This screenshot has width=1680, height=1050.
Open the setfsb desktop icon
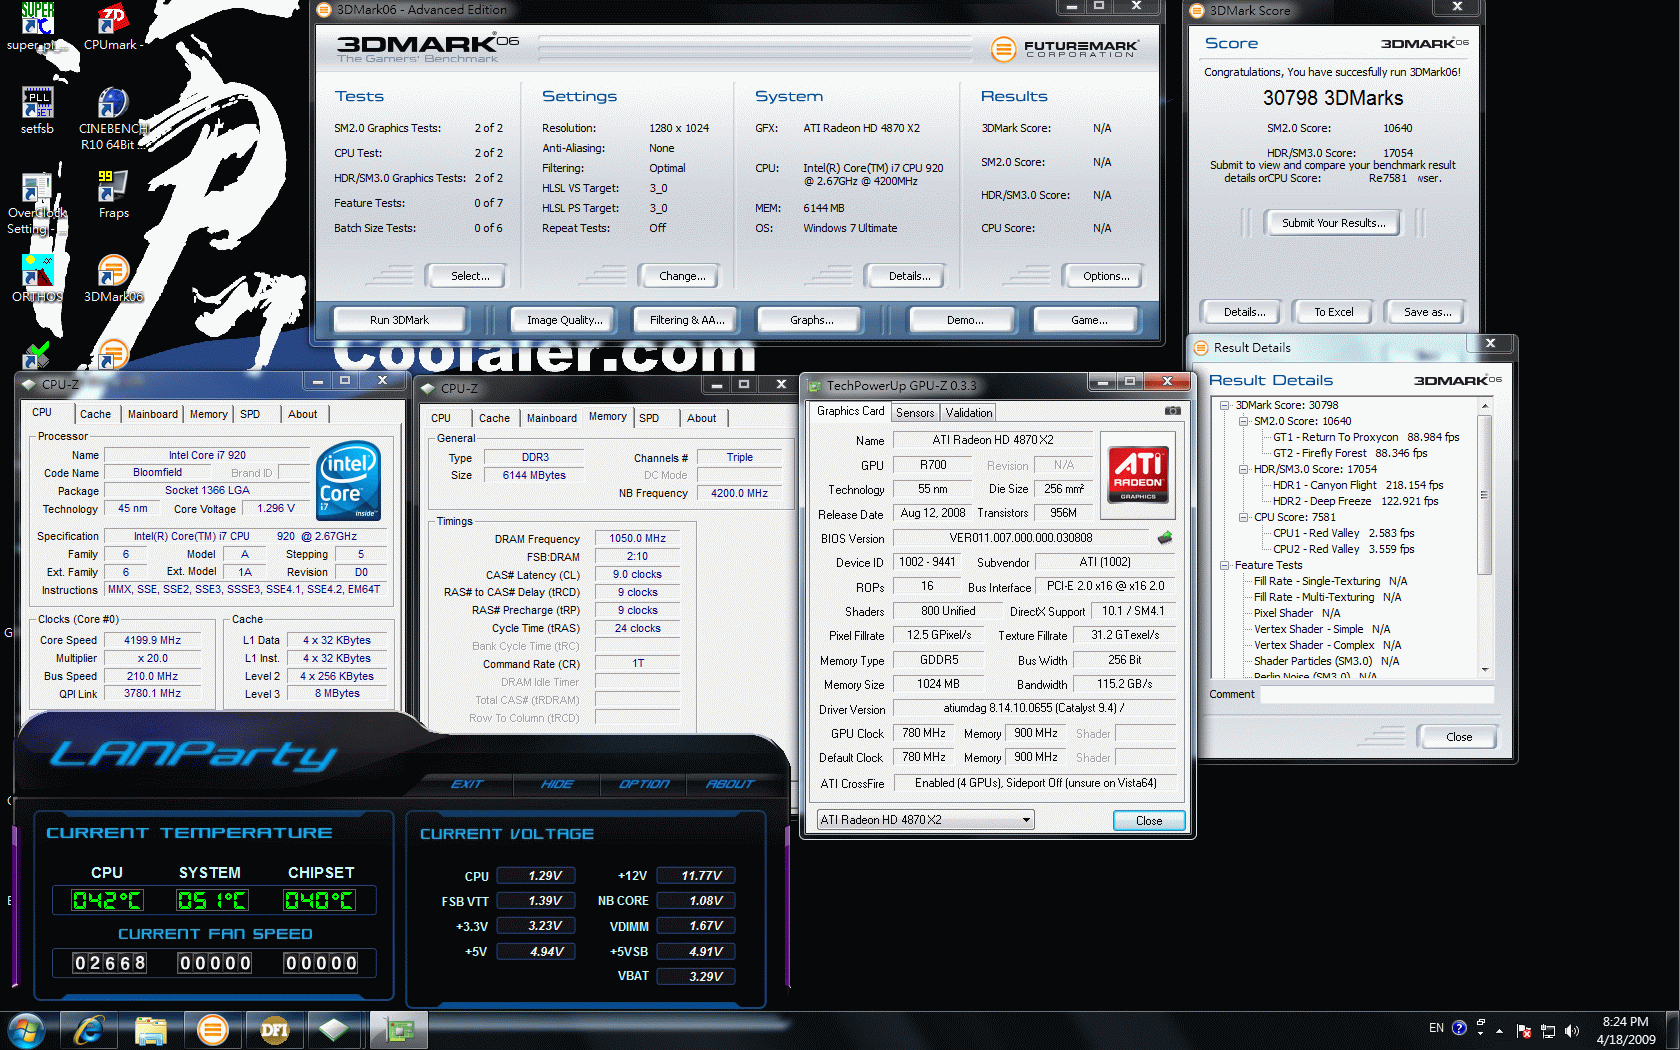pos(37,110)
